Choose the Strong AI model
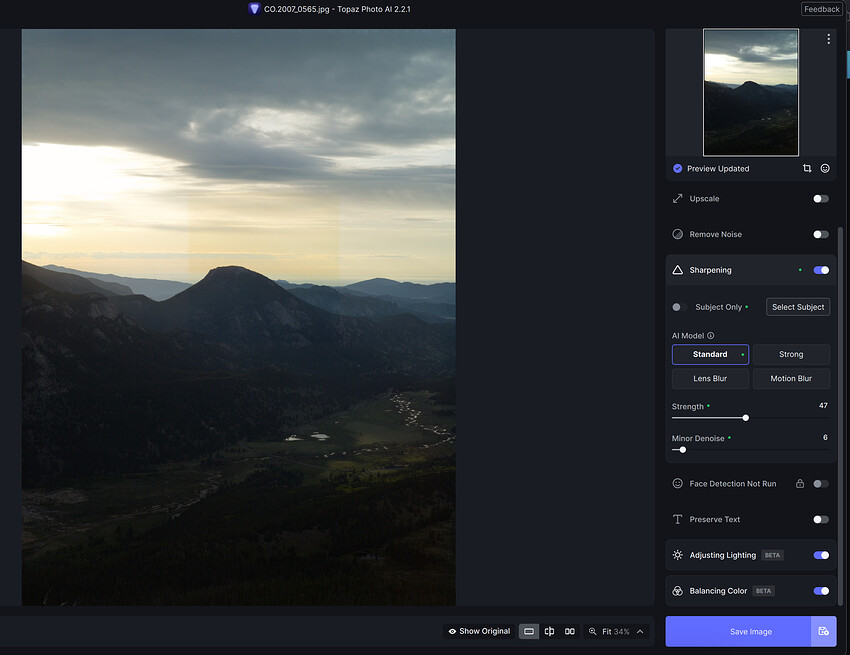This screenshot has width=850, height=655. tap(791, 354)
